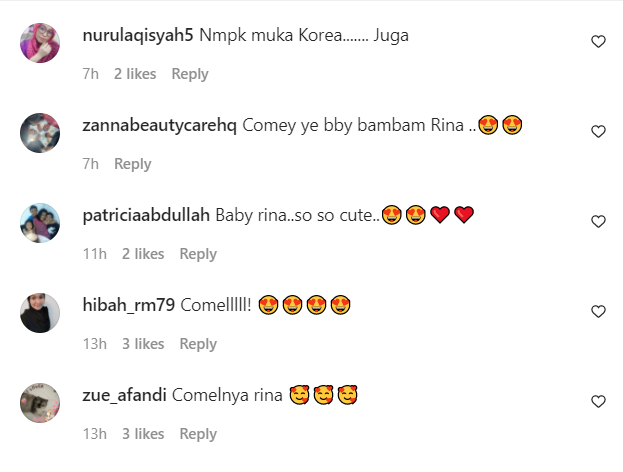623x472 pixels.
Task: Reply to hibah_rm79's comment
Action: (198, 344)
